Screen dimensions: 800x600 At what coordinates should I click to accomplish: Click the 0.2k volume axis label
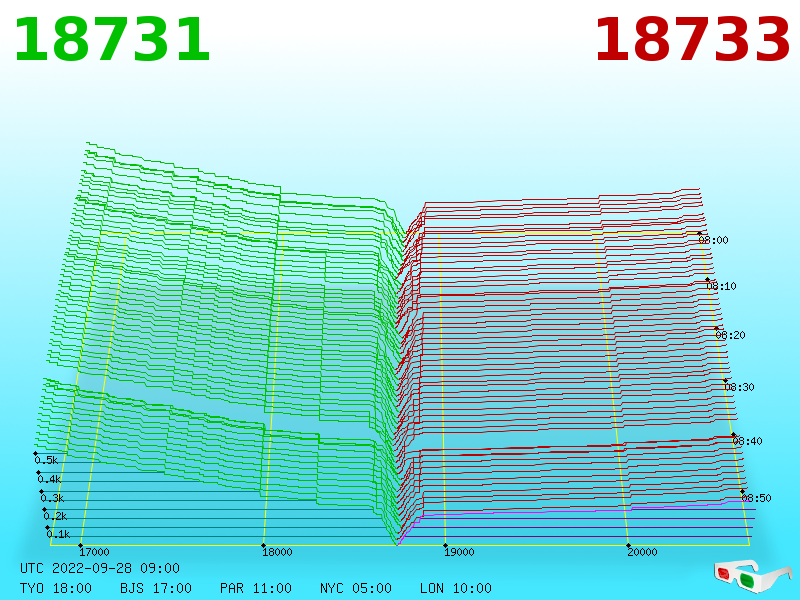coord(55,516)
